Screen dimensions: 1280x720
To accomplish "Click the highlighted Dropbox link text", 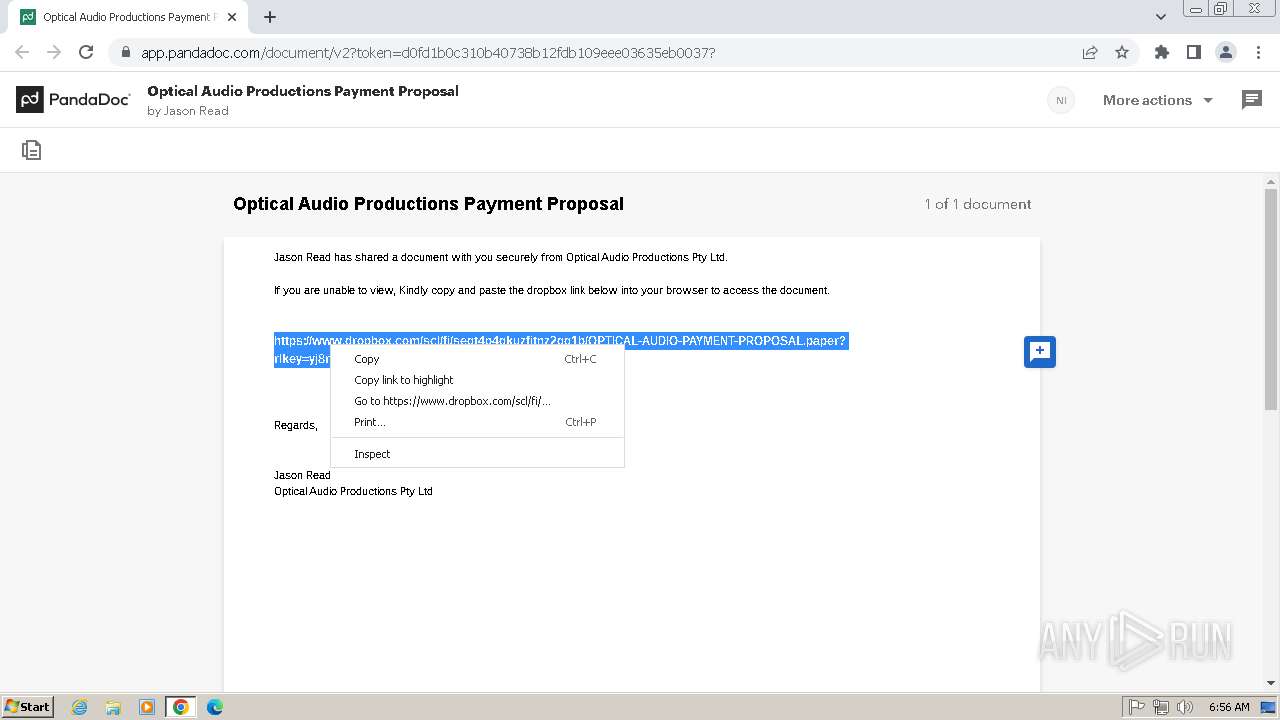I will coord(560,341).
